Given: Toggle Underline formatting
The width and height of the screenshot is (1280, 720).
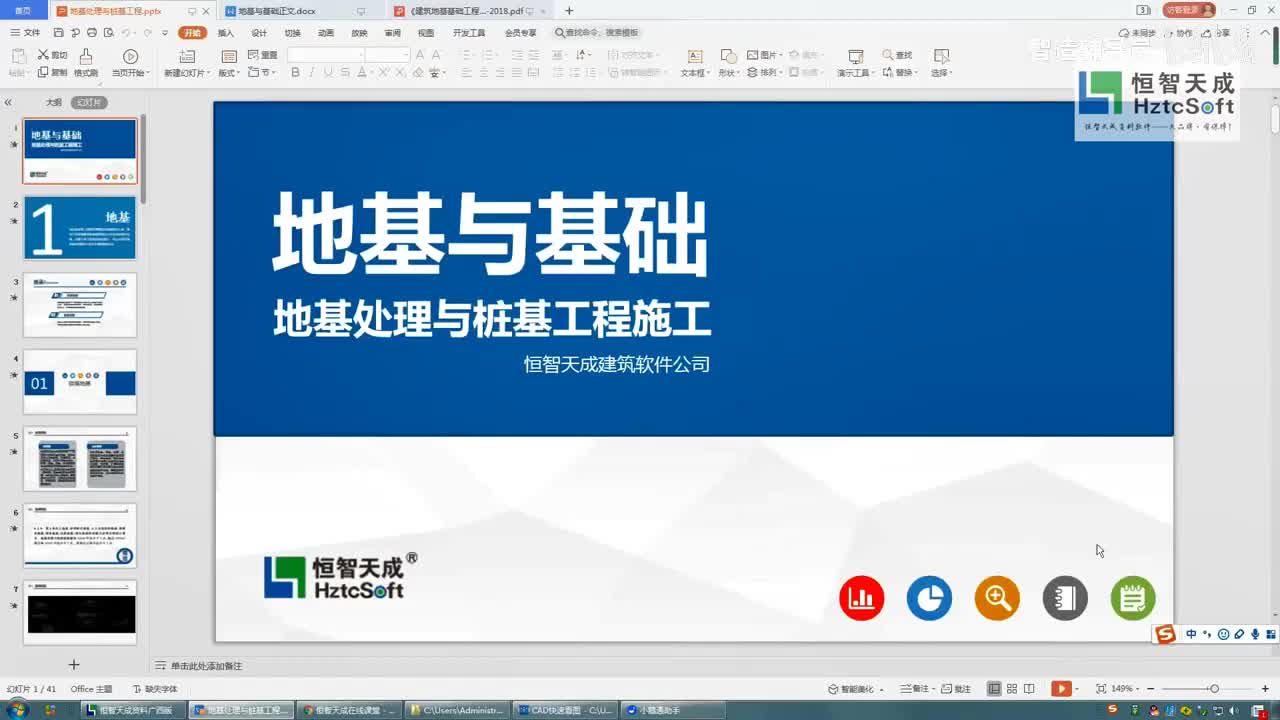Looking at the screenshot, I should [328, 72].
